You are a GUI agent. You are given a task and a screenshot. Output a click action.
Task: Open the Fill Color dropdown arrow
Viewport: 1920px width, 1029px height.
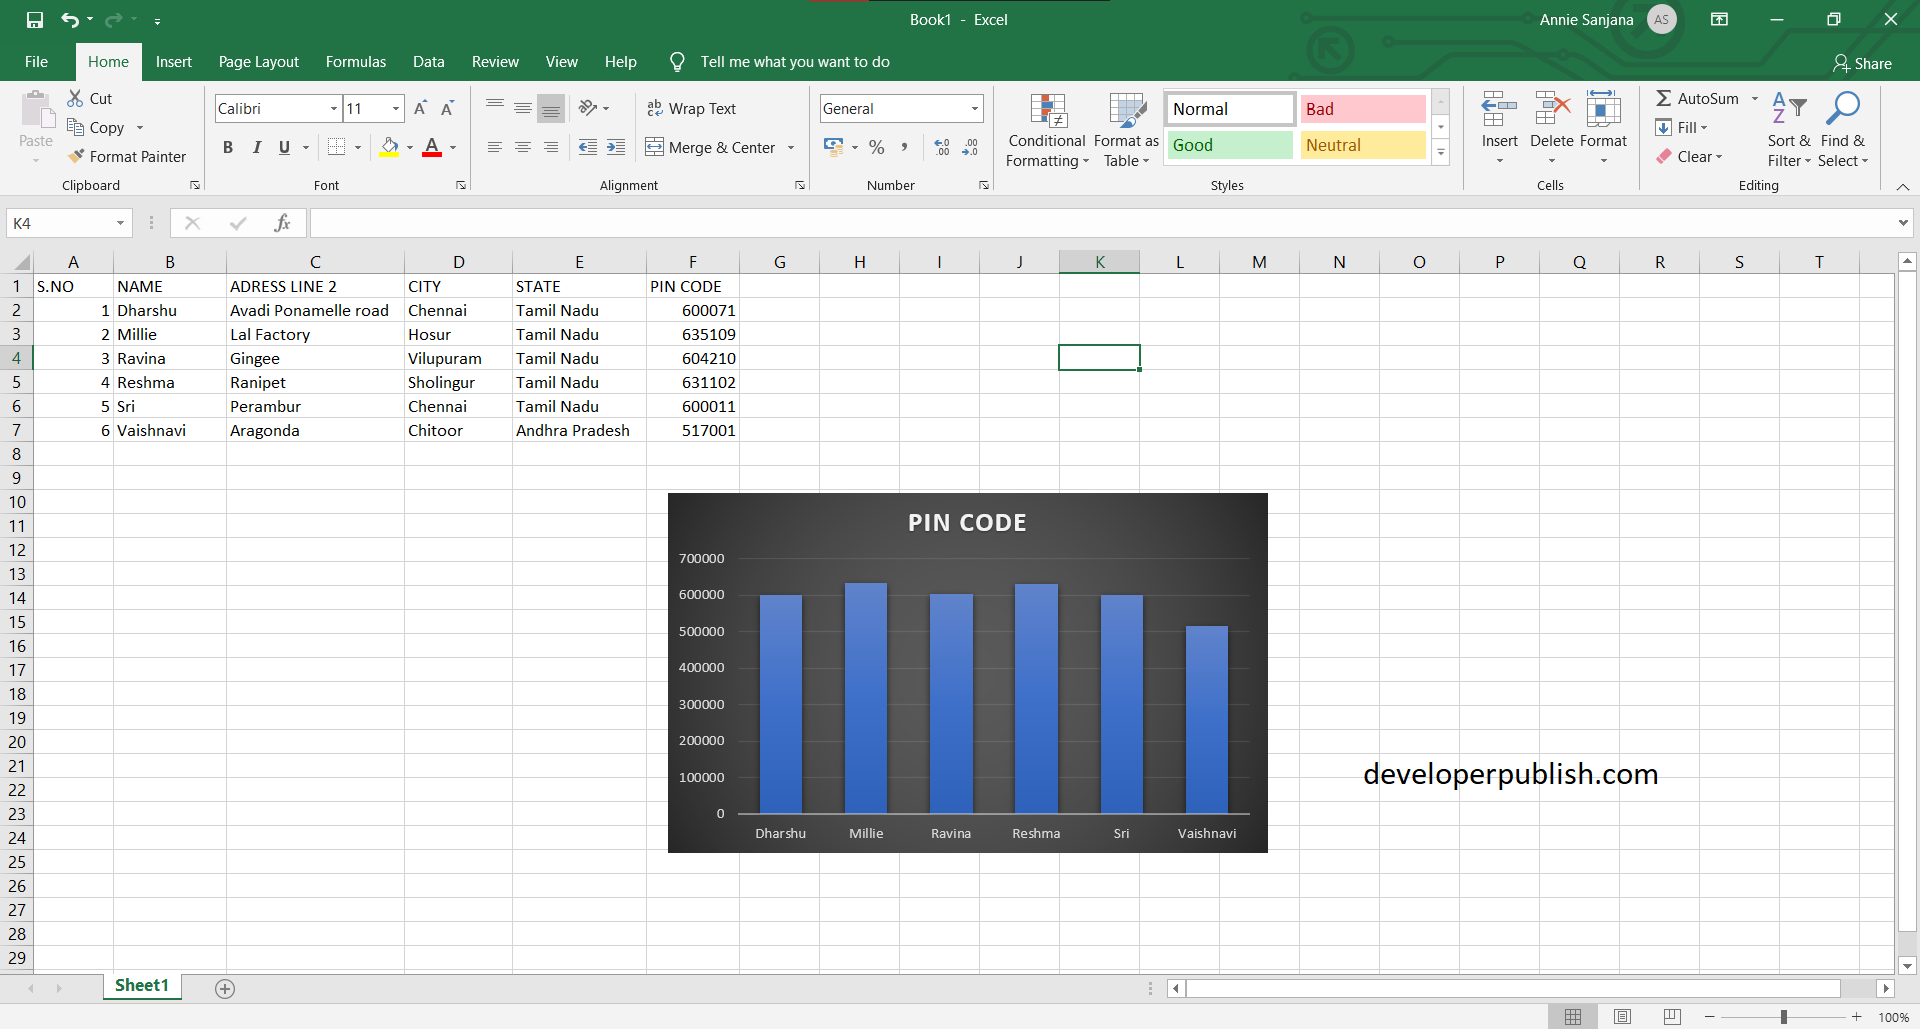(x=409, y=147)
